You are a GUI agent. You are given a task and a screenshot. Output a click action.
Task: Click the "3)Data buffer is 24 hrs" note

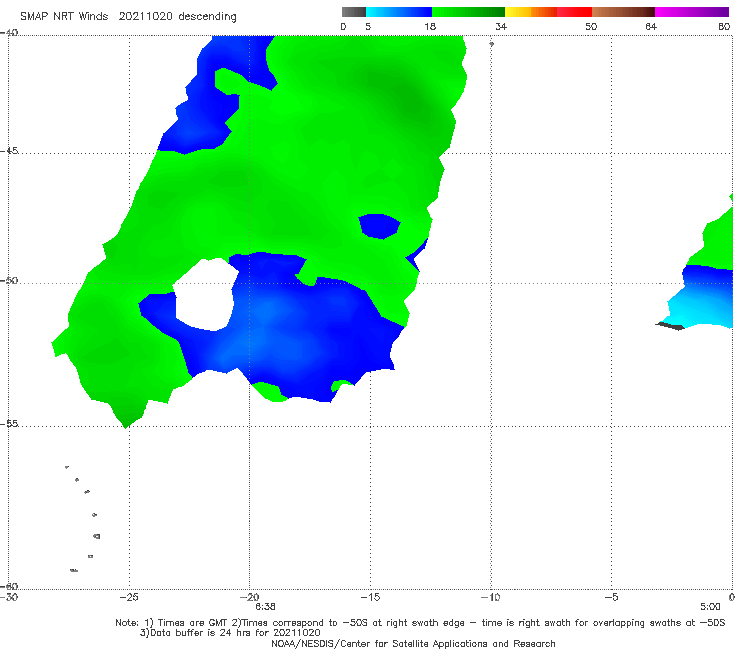click(x=230, y=633)
